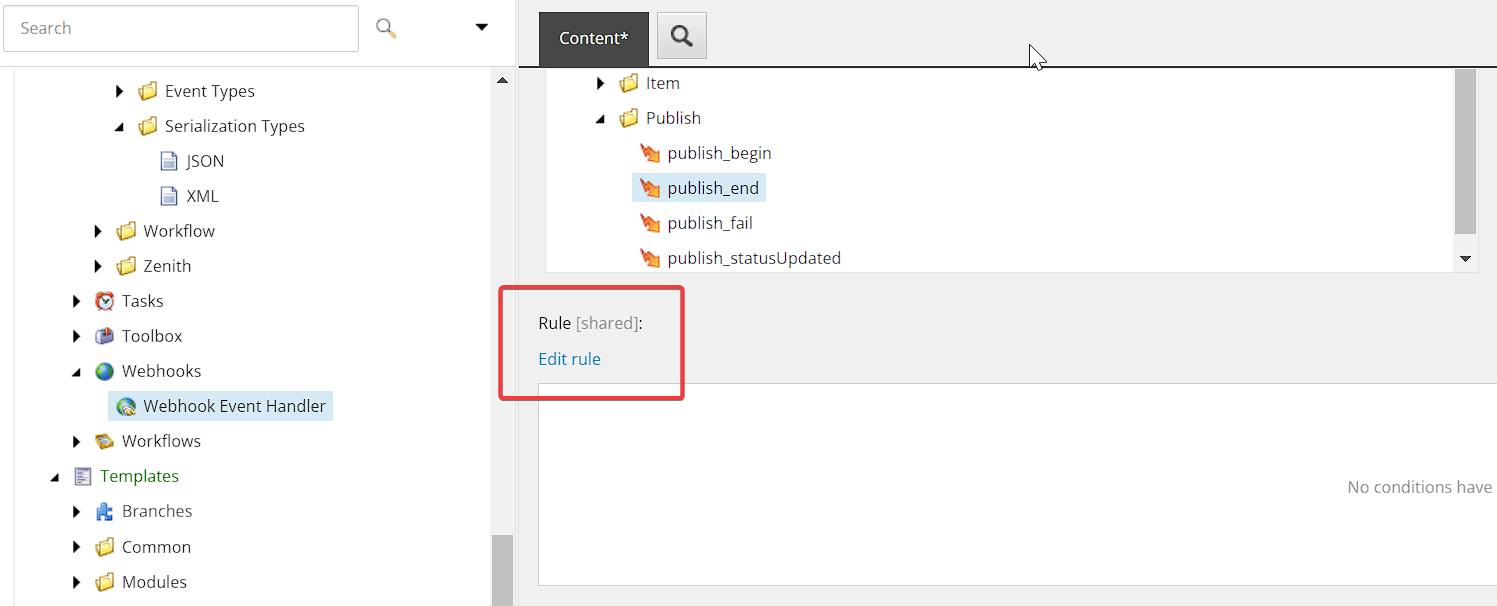
Task: Click the Edit rule link
Action: [x=569, y=358]
